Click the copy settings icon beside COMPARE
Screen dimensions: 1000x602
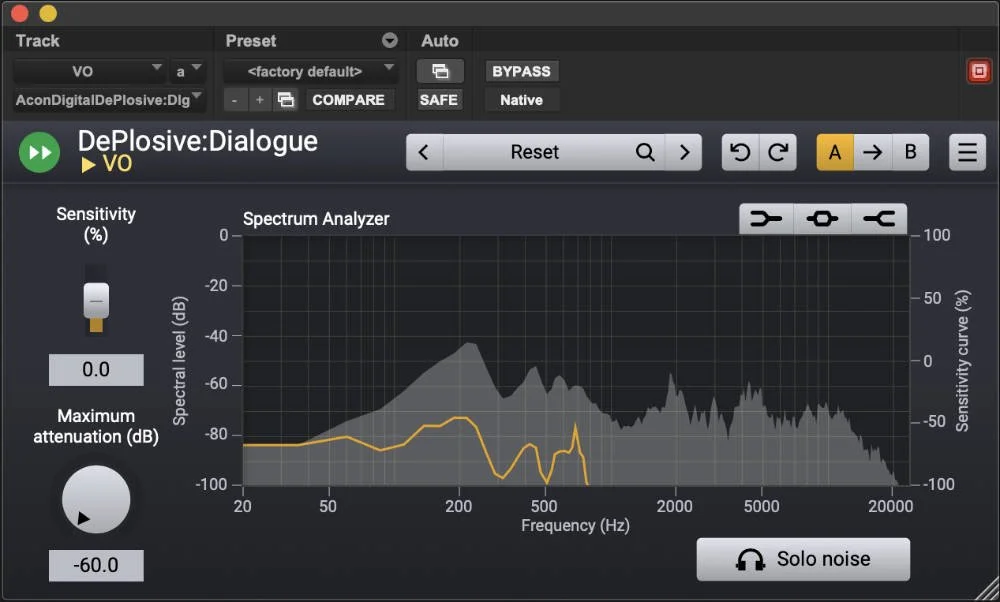click(x=286, y=100)
